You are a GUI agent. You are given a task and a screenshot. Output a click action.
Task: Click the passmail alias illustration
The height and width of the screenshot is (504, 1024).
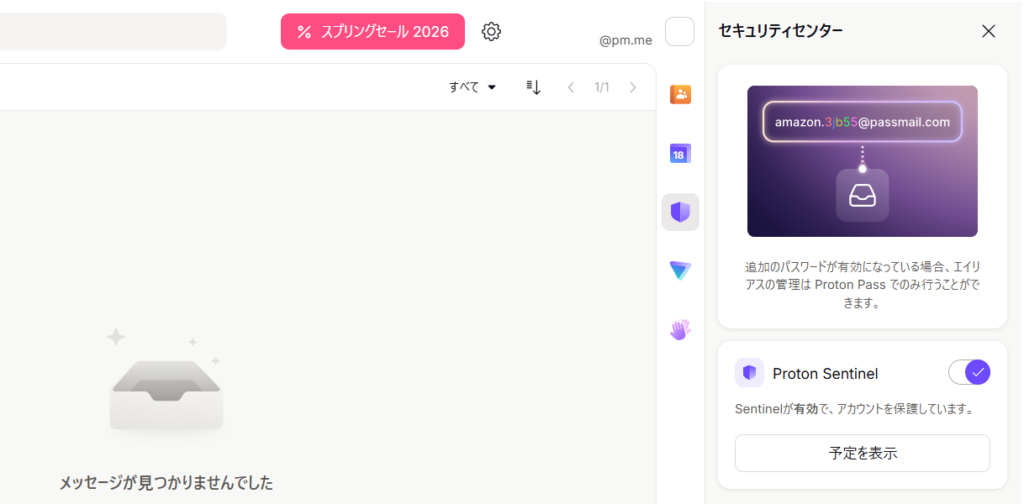pos(862,161)
